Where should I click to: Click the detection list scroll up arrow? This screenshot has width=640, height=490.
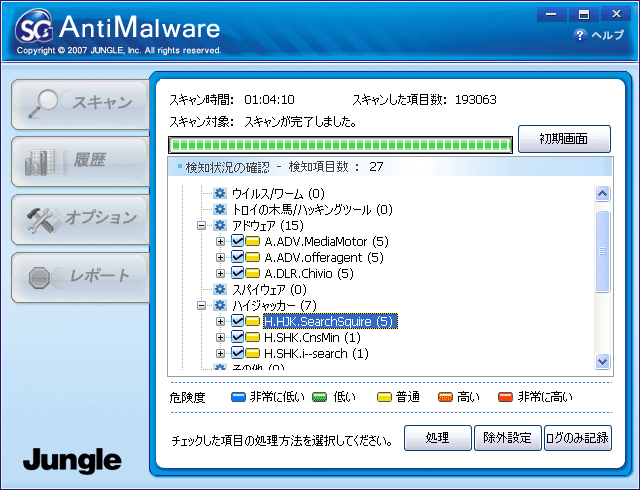(x=602, y=194)
